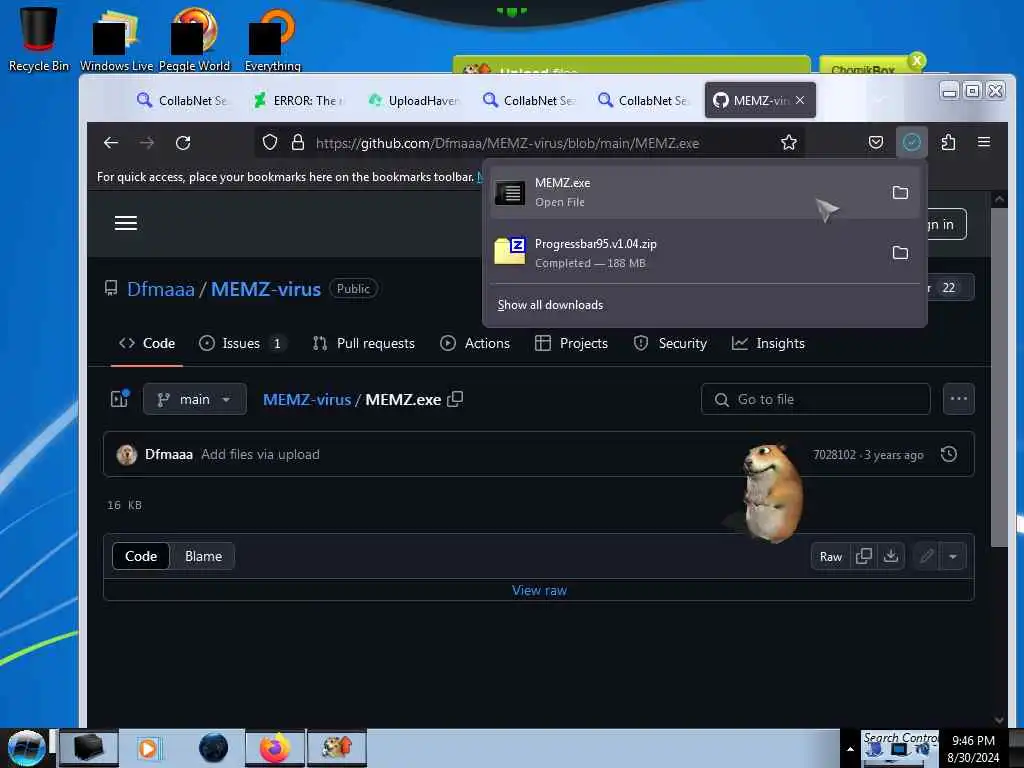Image resolution: width=1024 pixels, height=768 pixels.
Task: Go back using the browser back arrow
Action: (111, 142)
